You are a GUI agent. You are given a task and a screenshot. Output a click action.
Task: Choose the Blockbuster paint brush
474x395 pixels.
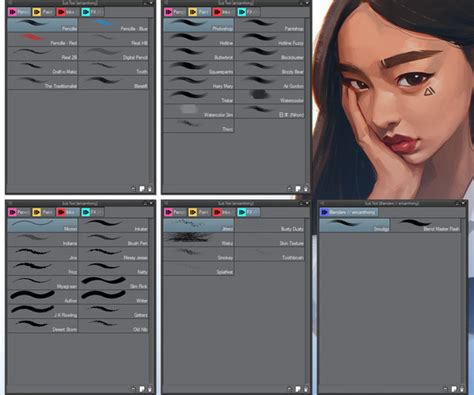pos(270,54)
